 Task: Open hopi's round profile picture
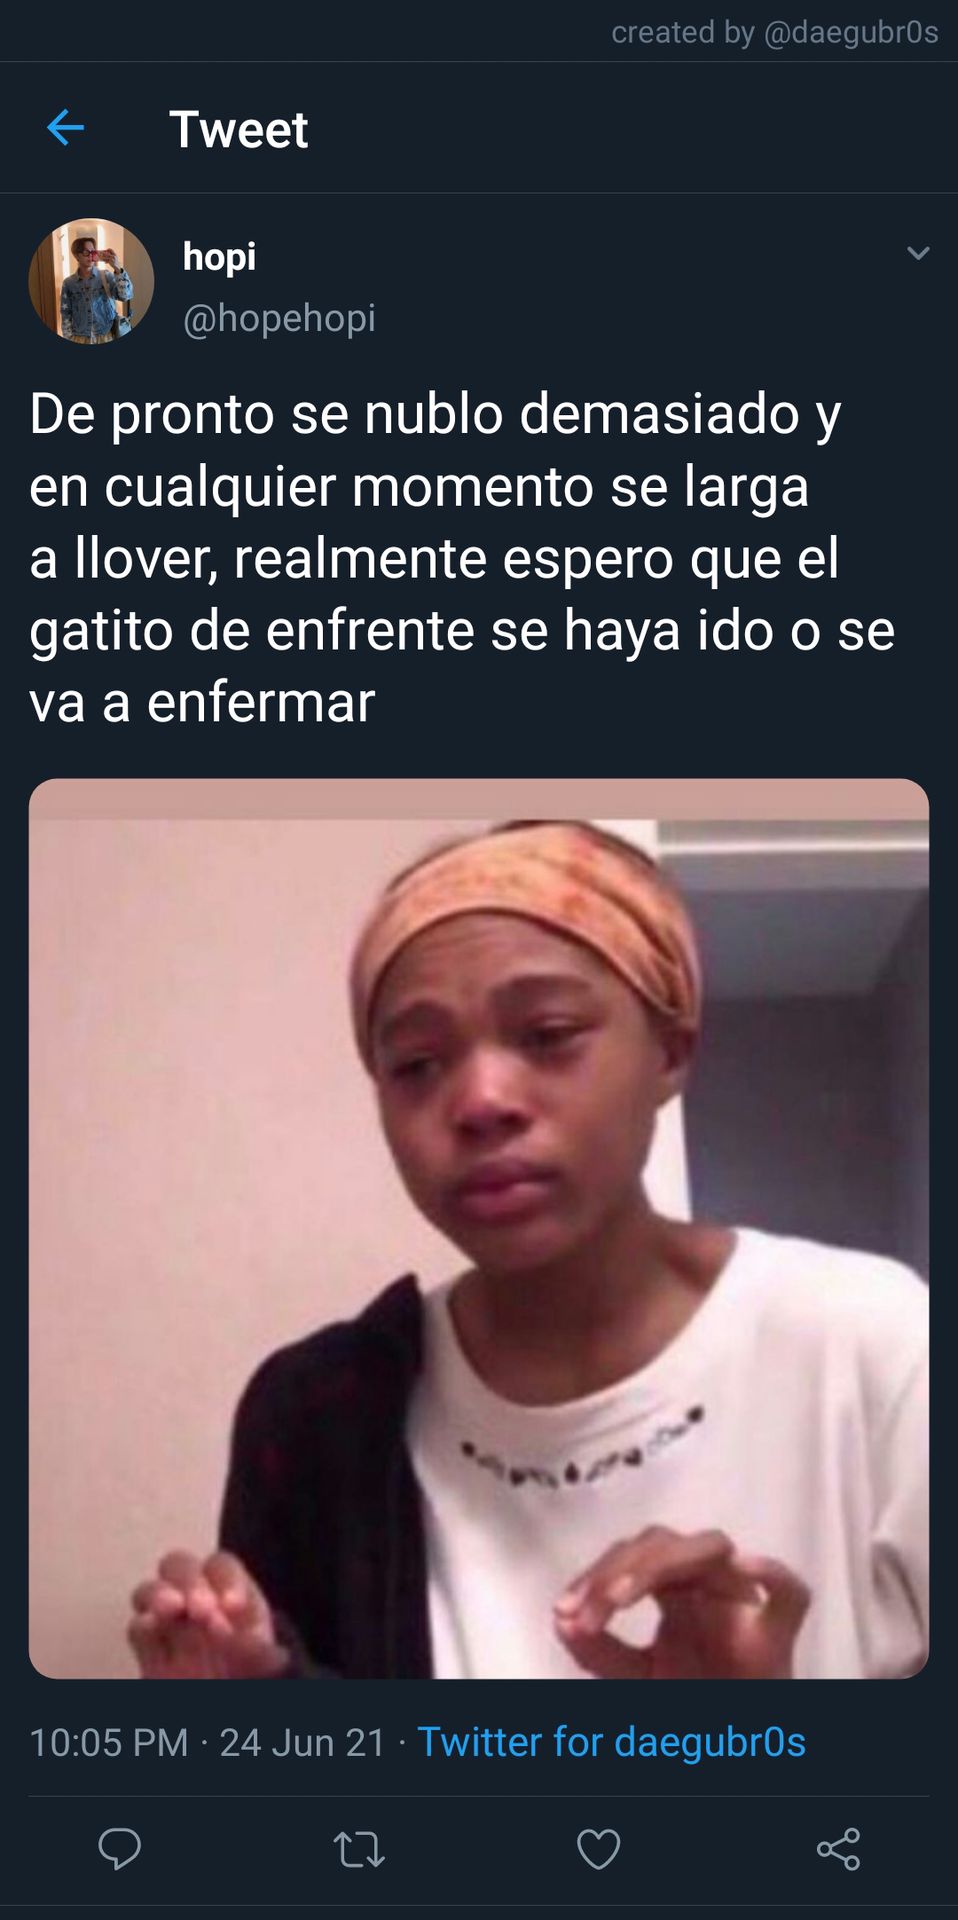[x=91, y=281]
